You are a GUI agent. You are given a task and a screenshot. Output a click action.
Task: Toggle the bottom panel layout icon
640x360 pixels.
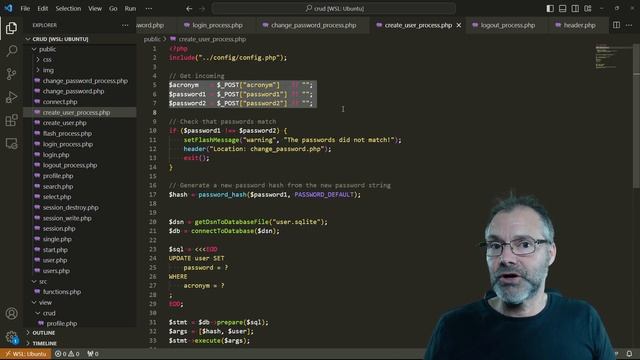[x=562, y=9]
